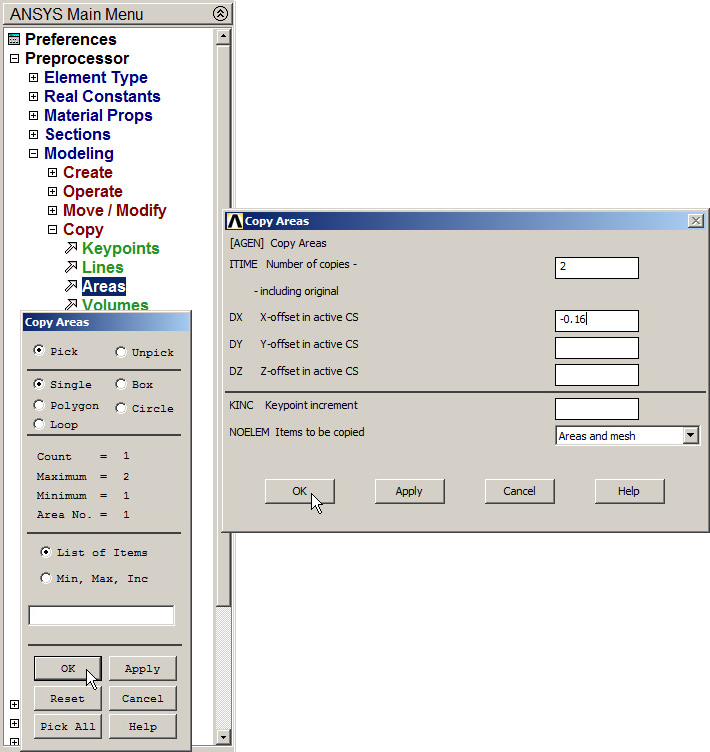Screen dimensions: 710x752
Task: Click the Areas copy arrow icon
Action: pos(70,287)
